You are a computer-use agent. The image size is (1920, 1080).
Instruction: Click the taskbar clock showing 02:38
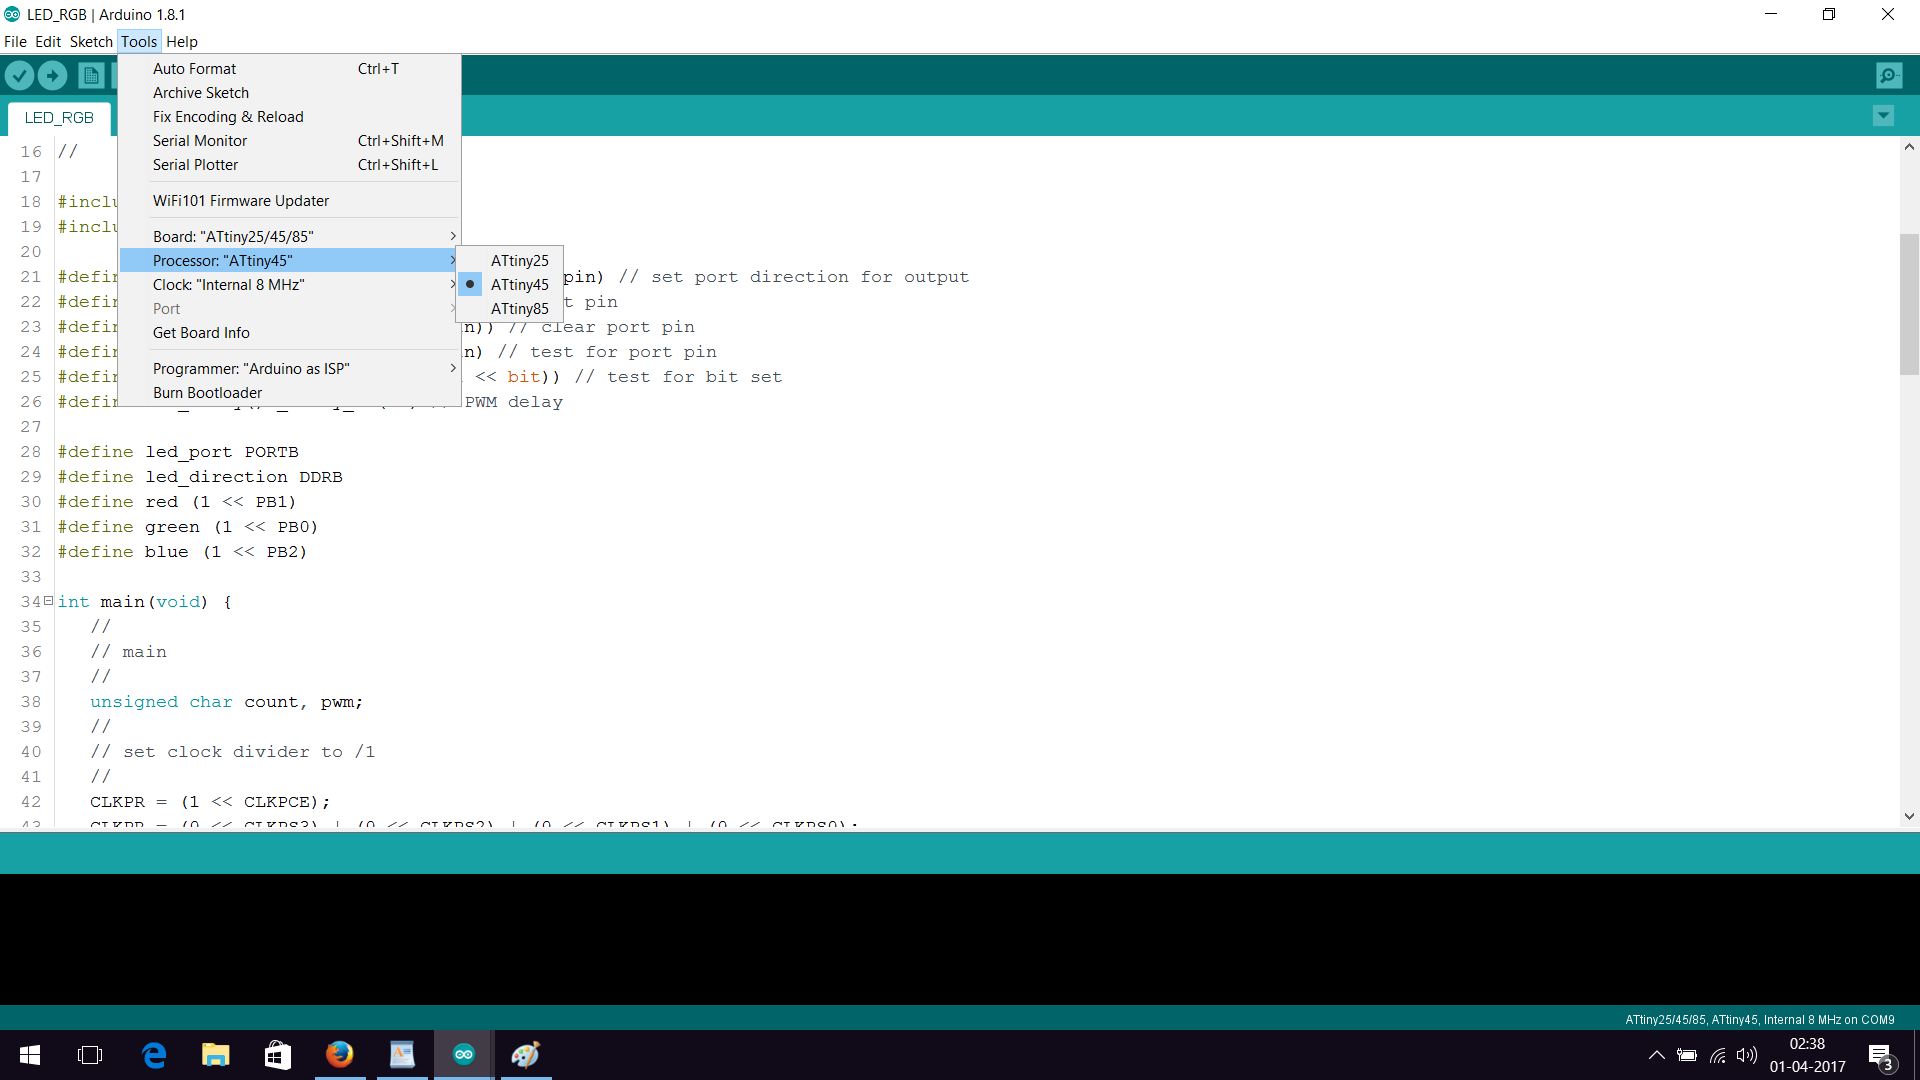(1807, 1055)
